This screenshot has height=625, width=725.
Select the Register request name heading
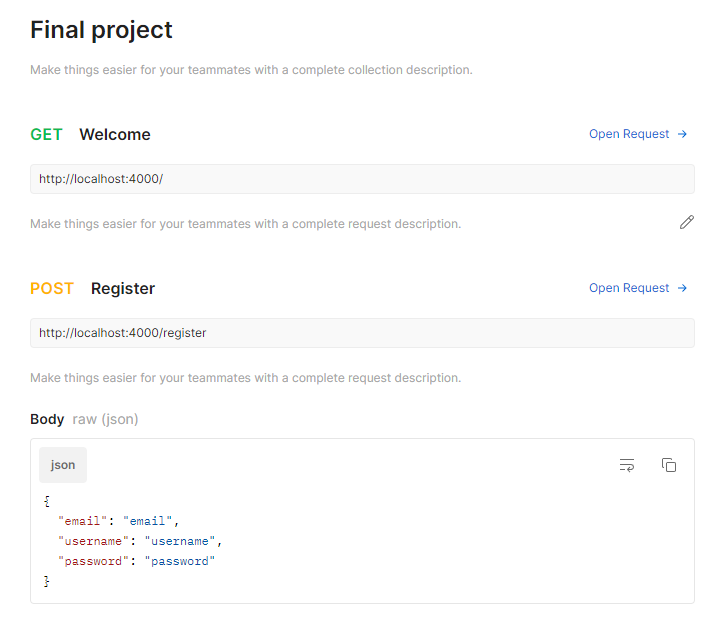pyautogui.click(x=123, y=288)
